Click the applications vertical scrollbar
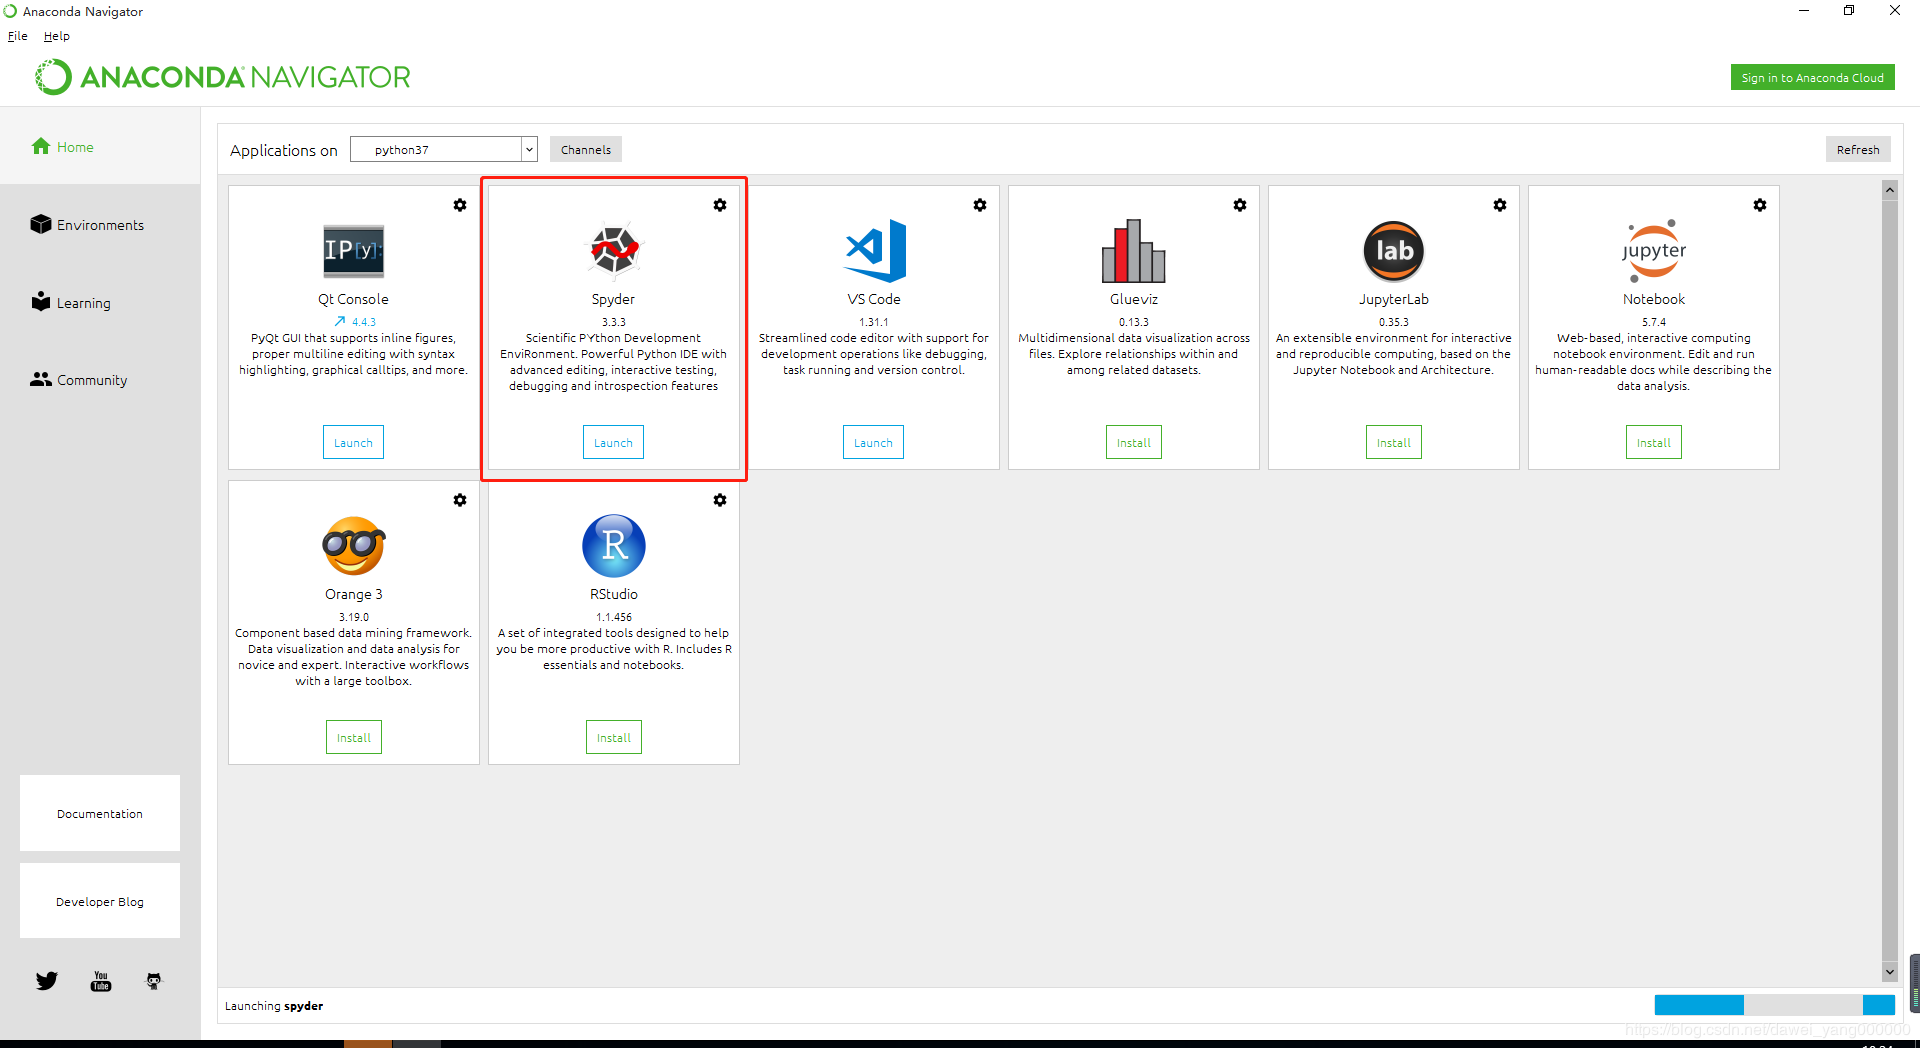The width and height of the screenshot is (1920, 1048). click(1890, 580)
